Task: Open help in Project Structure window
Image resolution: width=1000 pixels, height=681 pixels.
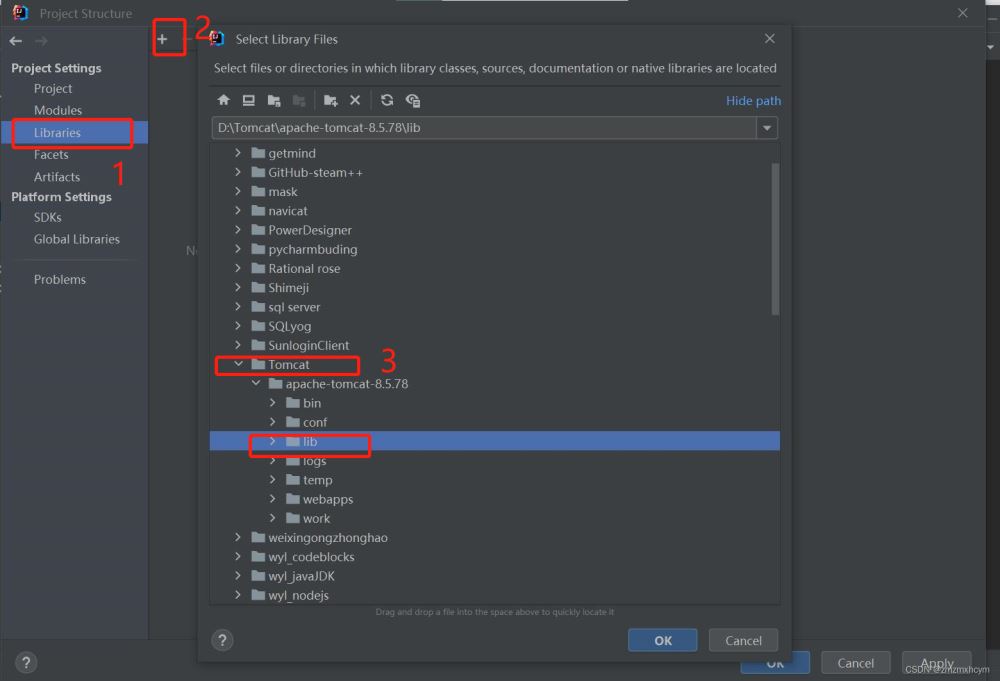Action: click(26, 663)
